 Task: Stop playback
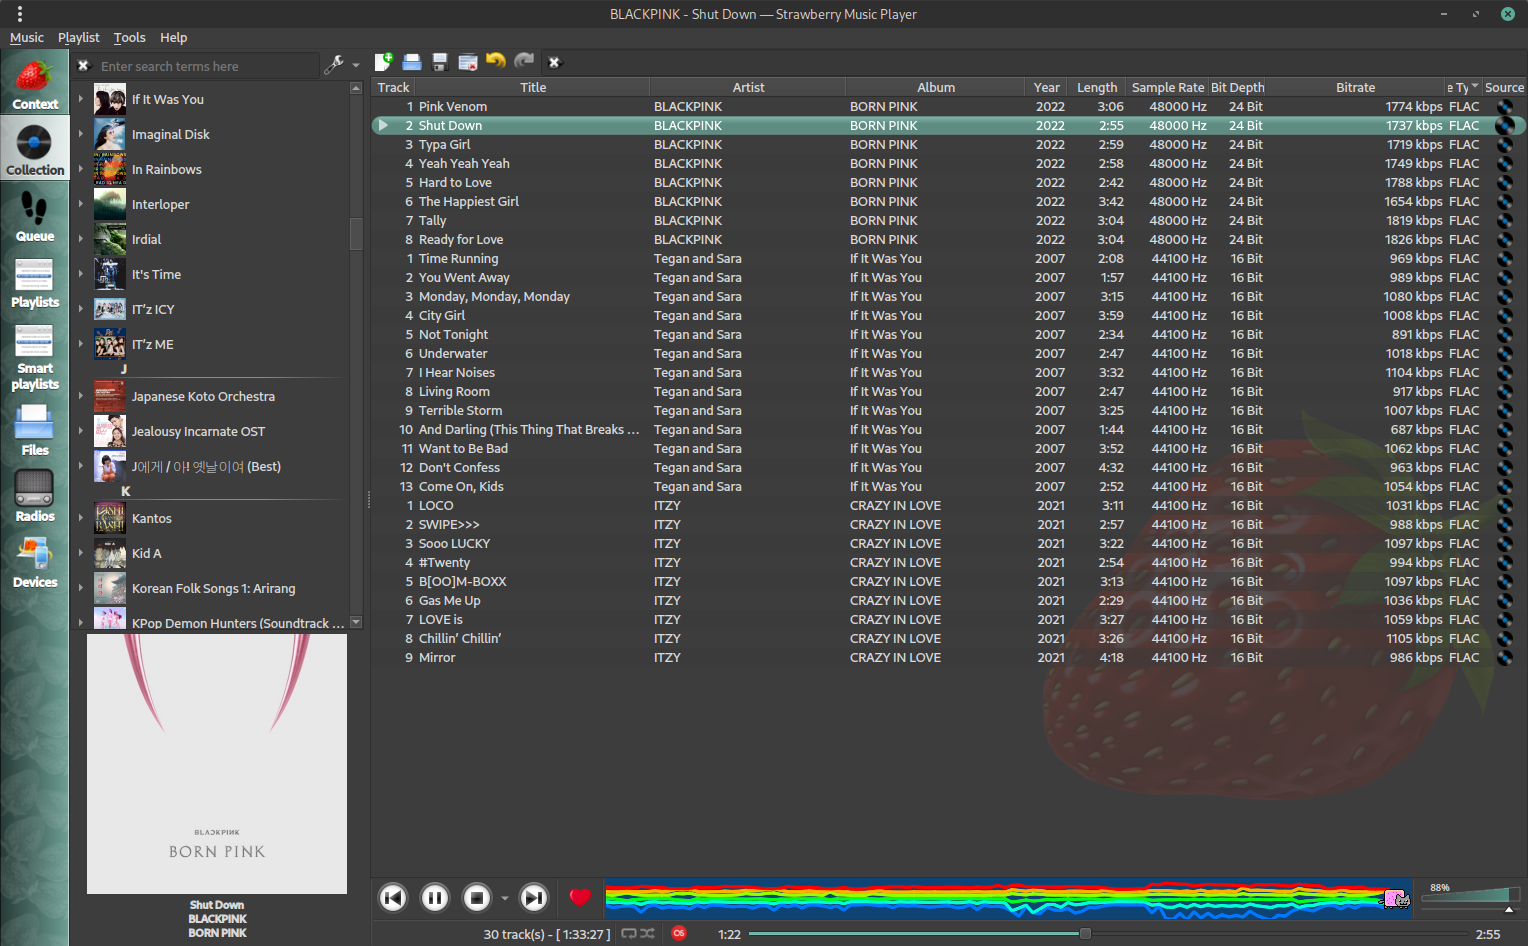pyautogui.click(x=477, y=898)
